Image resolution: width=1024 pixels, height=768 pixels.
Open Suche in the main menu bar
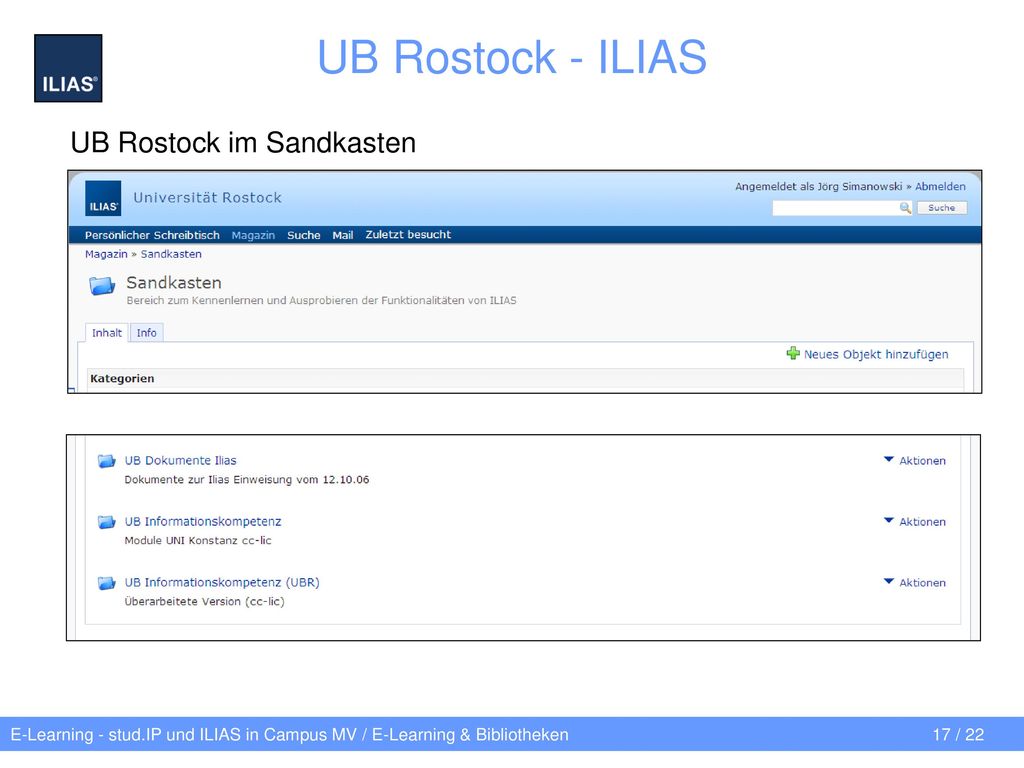pyautogui.click(x=304, y=235)
